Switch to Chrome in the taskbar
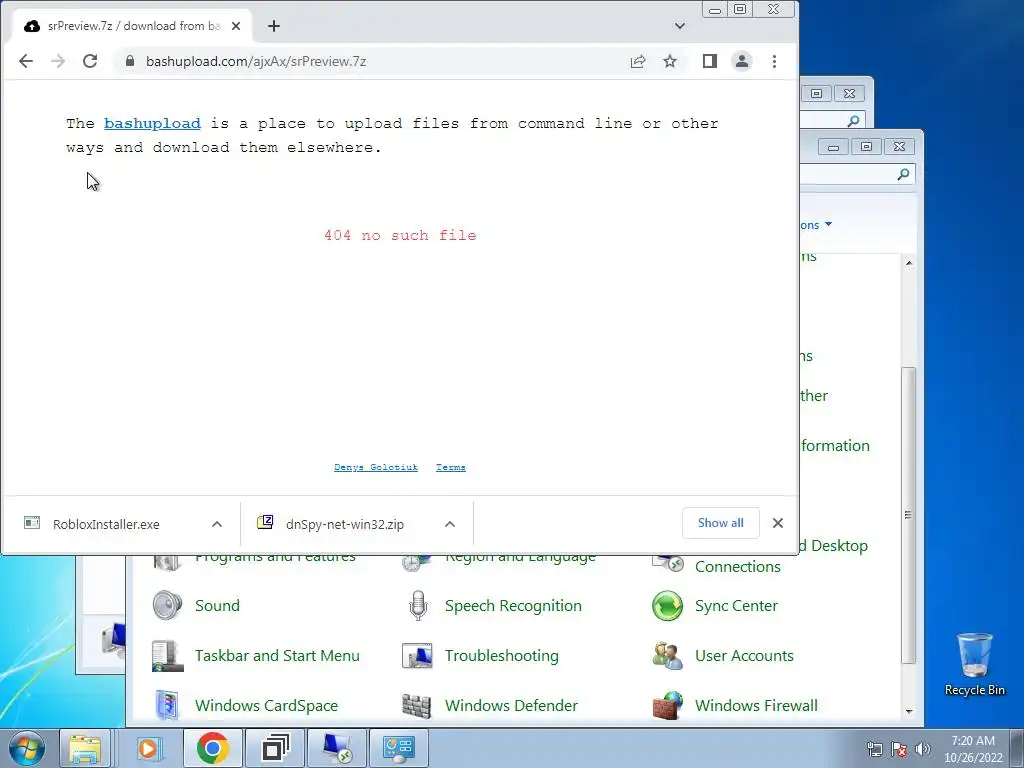Screen dimensions: 1024x768 pyautogui.click(x=212, y=748)
